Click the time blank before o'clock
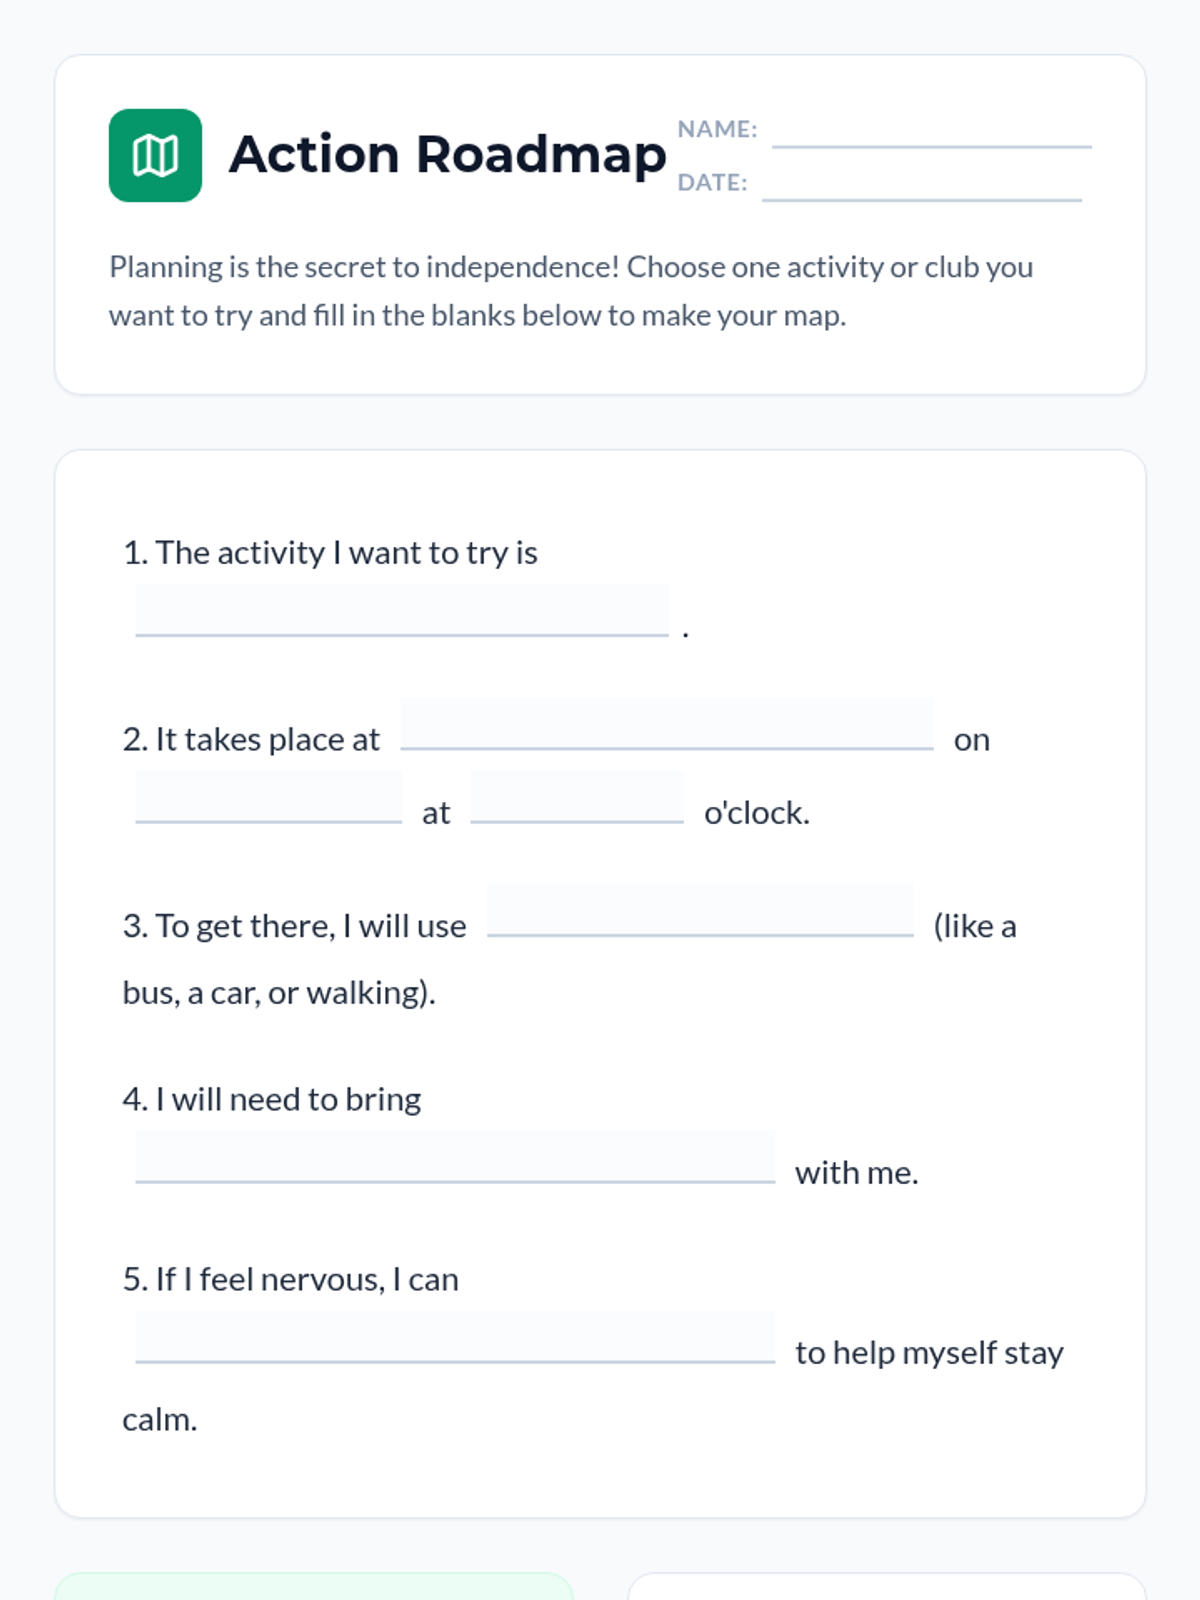The image size is (1200, 1600). [x=576, y=798]
